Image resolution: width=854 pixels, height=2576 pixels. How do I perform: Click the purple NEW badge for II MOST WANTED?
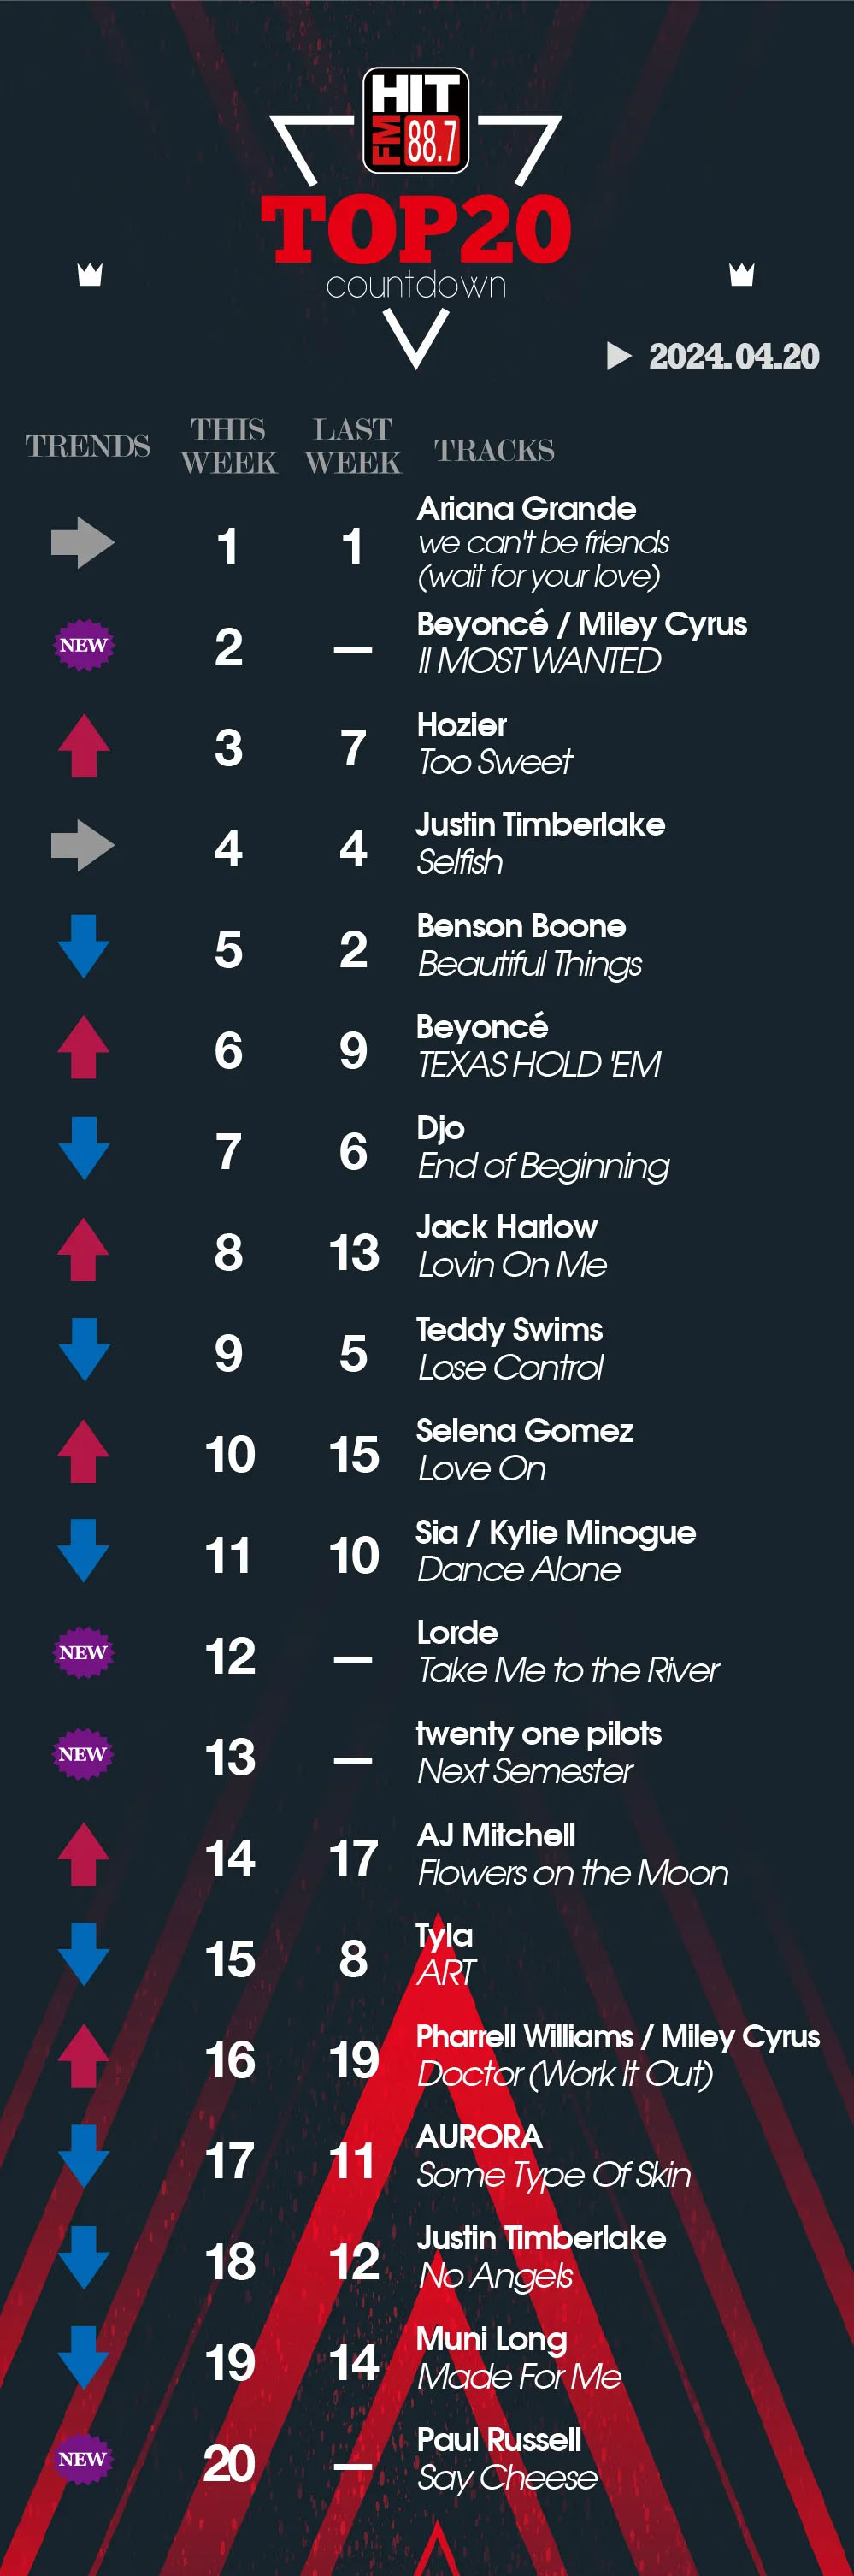click(x=83, y=645)
